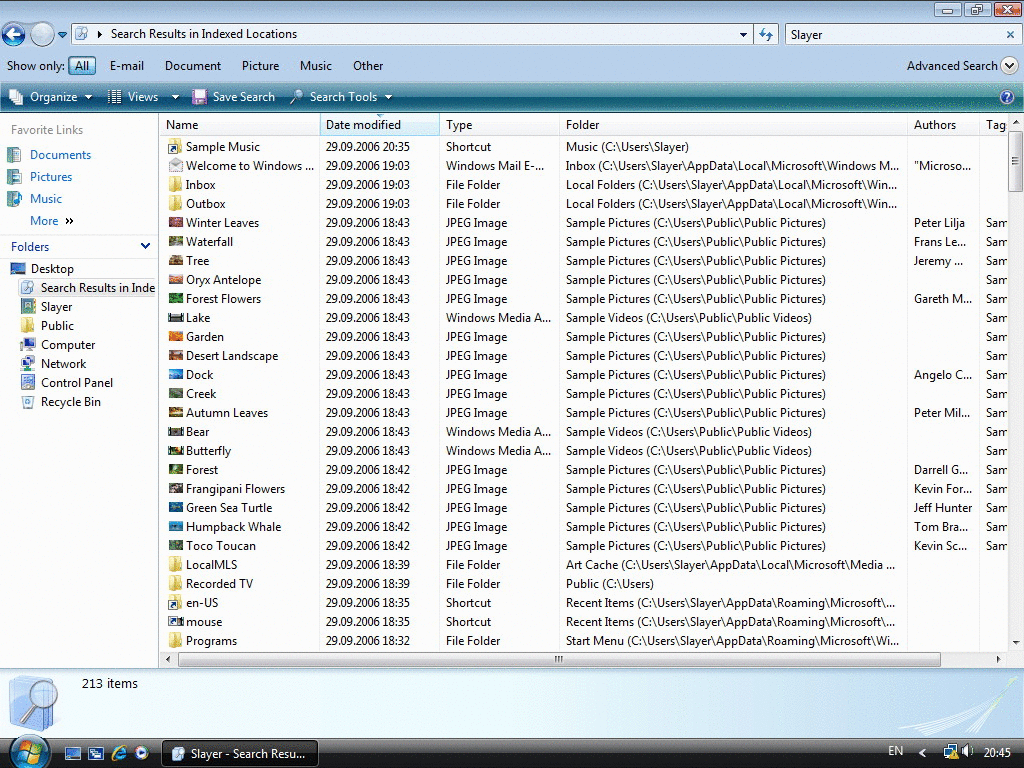The height and width of the screenshot is (768, 1024).
Task: Click the blue Help icon
Action: tap(1007, 97)
